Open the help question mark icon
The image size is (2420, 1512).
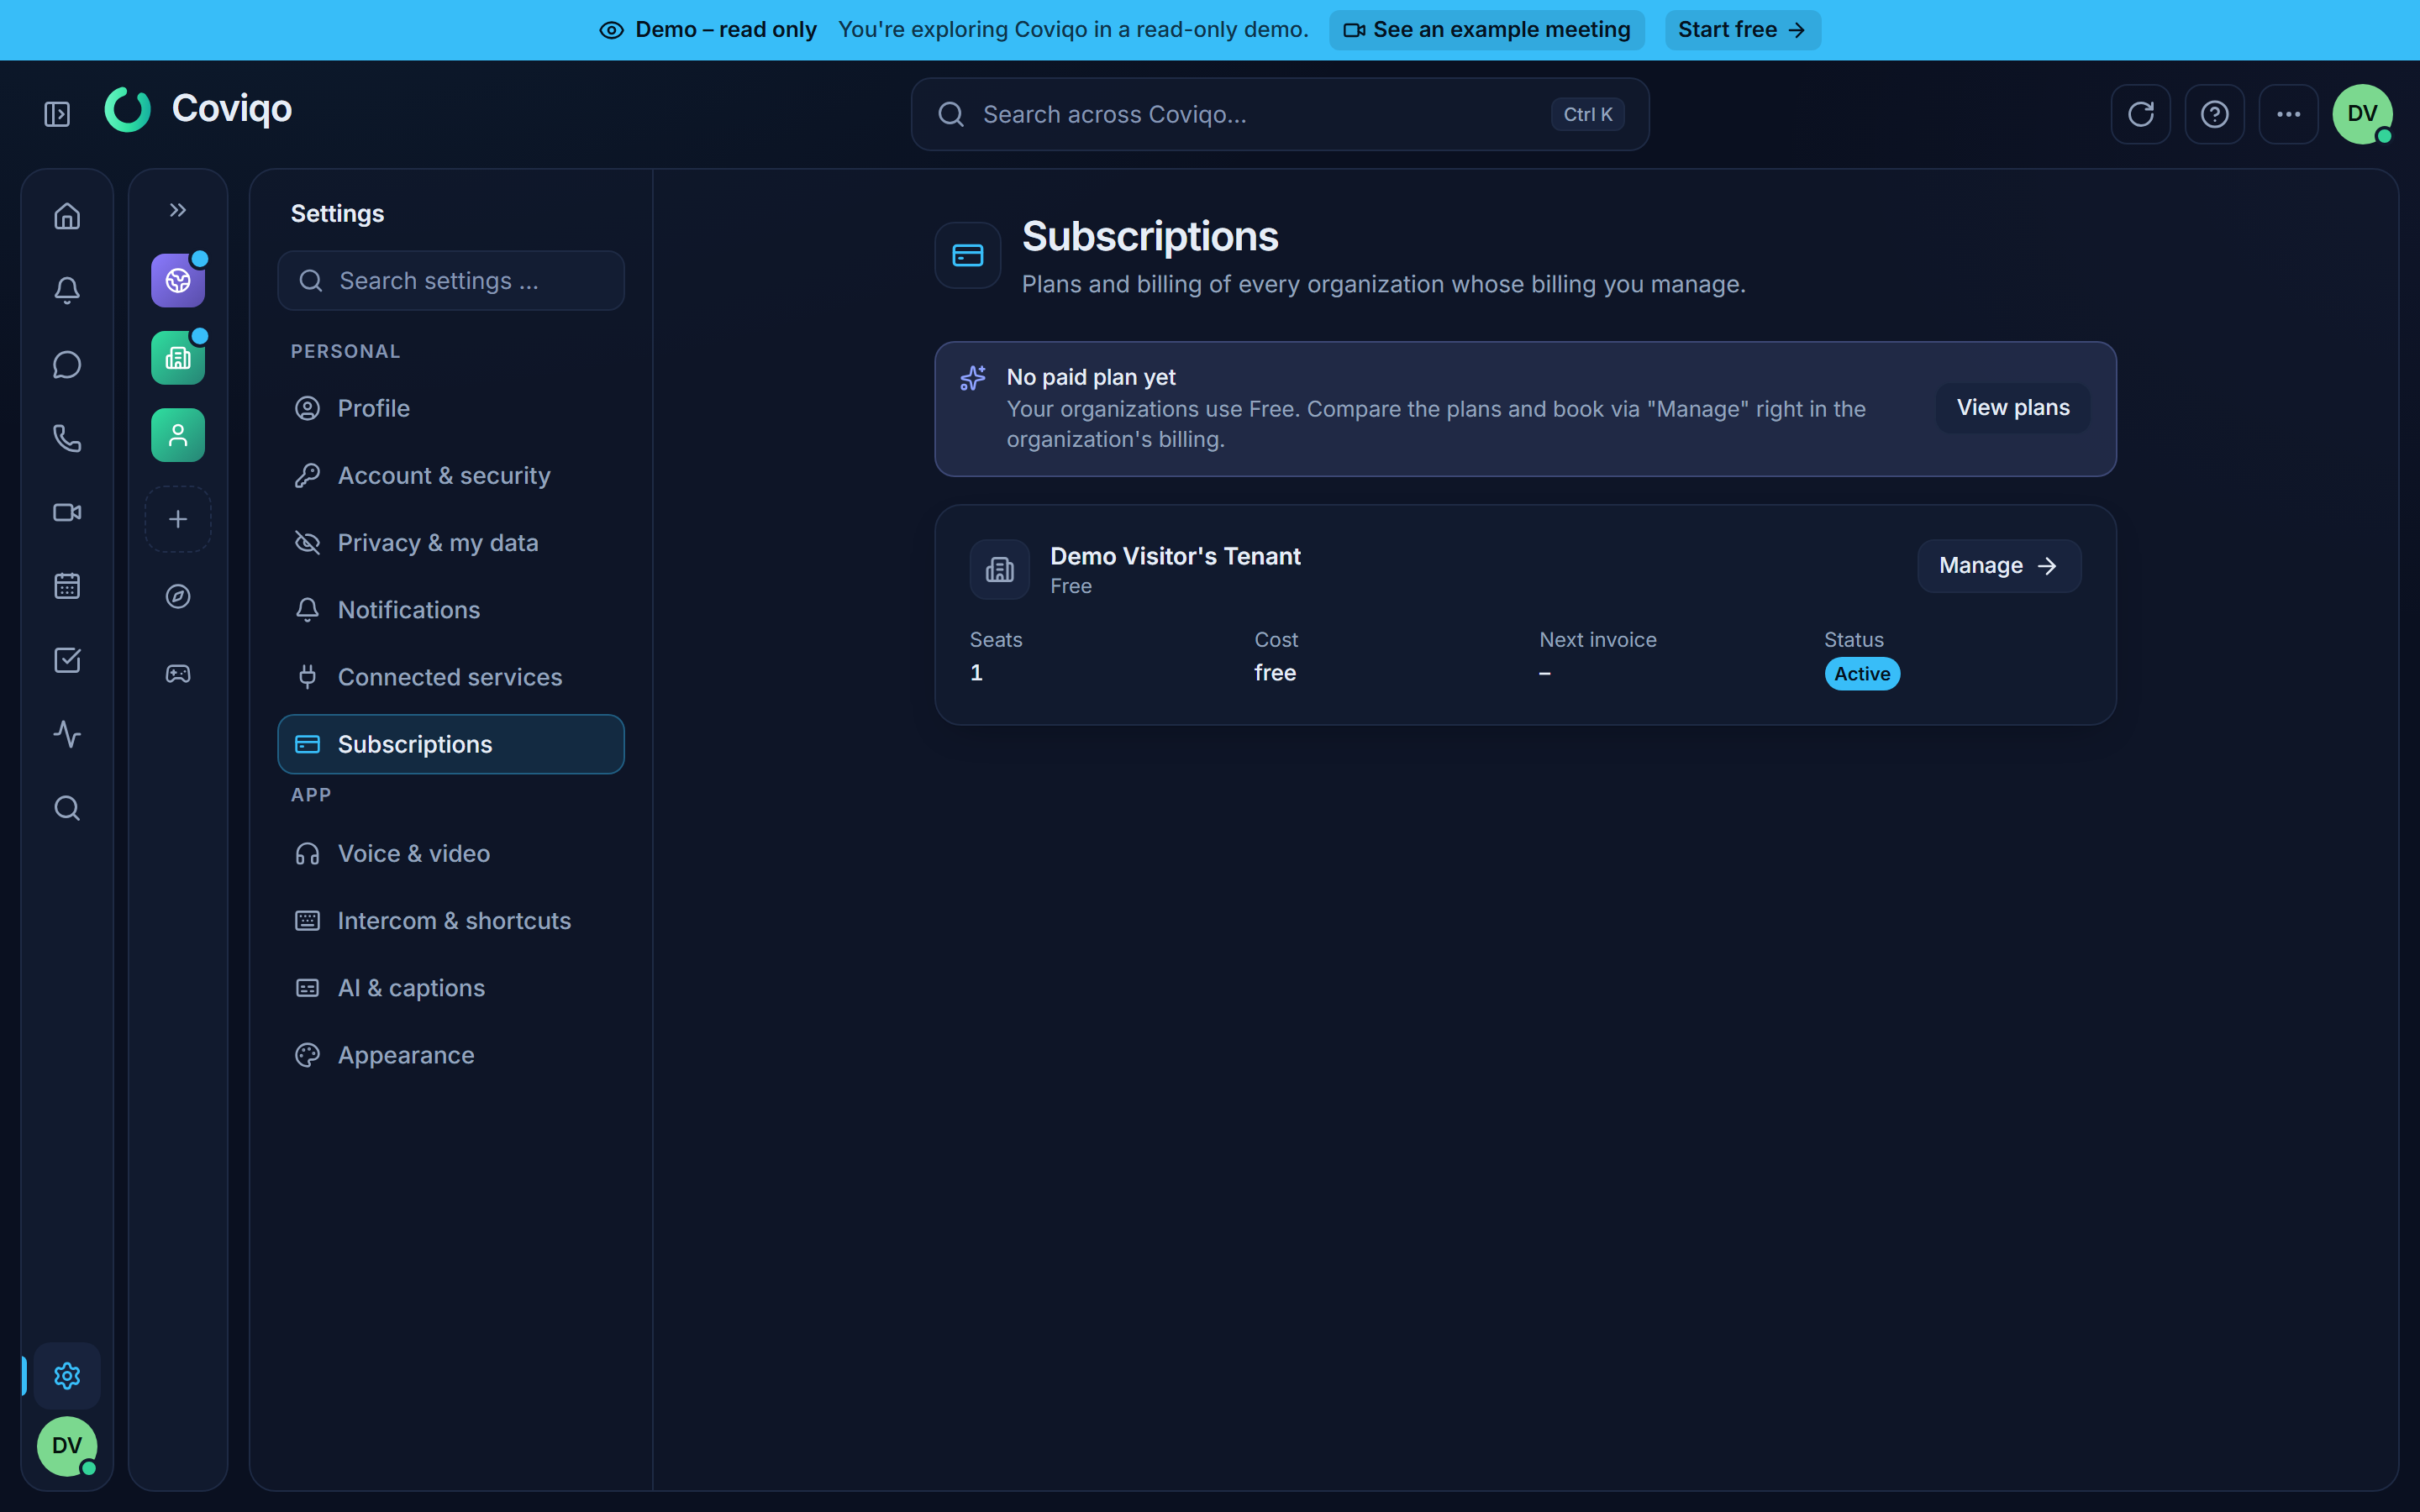pos(2215,114)
